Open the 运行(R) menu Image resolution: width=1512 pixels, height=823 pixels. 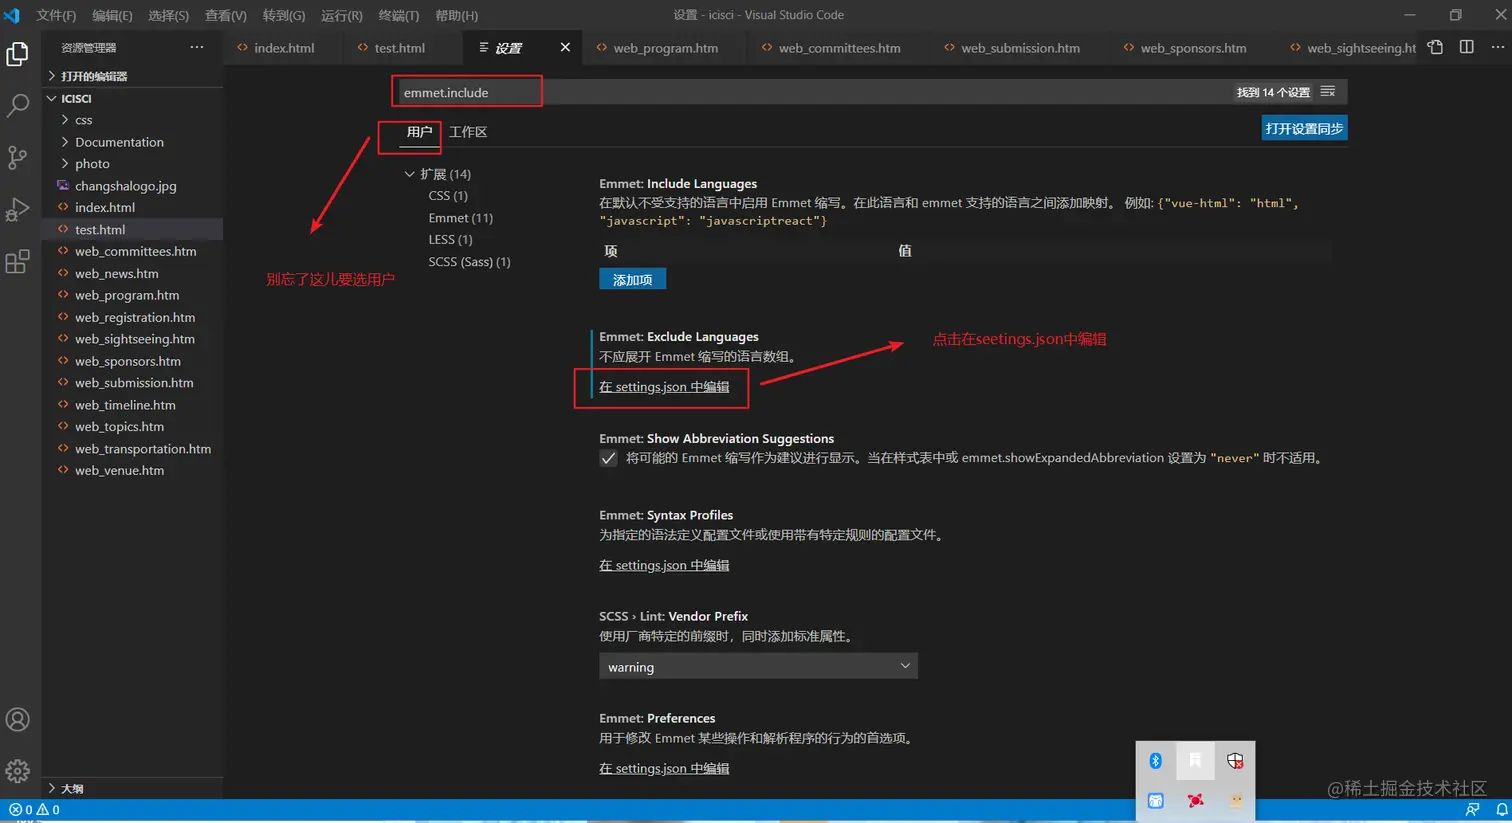[x=341, y=15]
